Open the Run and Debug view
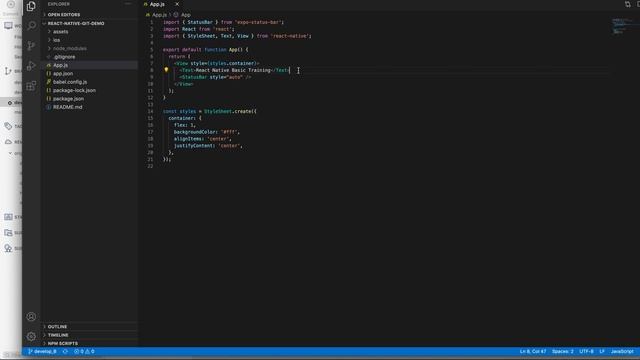The image size is (640, 360). (x=31, y=66)
